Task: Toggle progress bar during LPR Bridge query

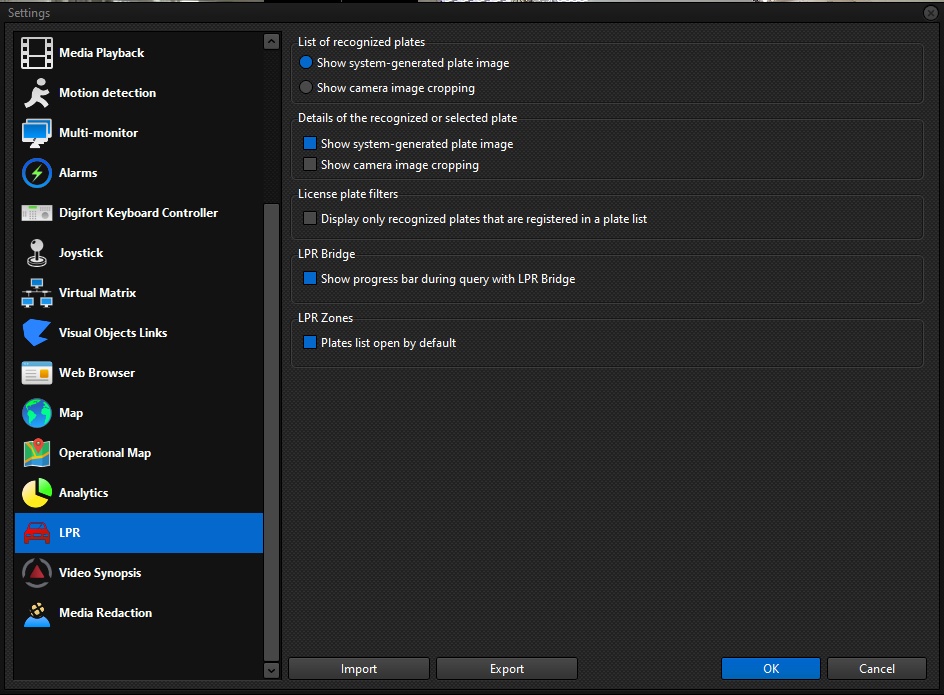Action: pos(310,278)
